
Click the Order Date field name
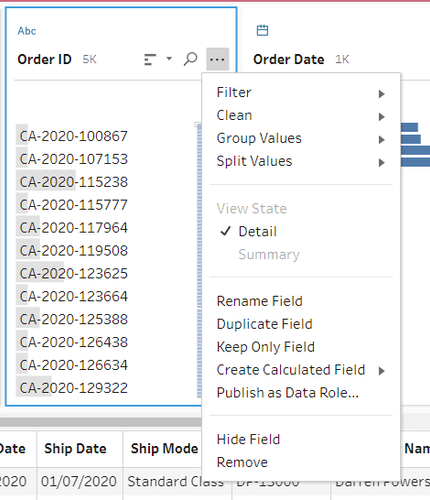pos(289,60)
